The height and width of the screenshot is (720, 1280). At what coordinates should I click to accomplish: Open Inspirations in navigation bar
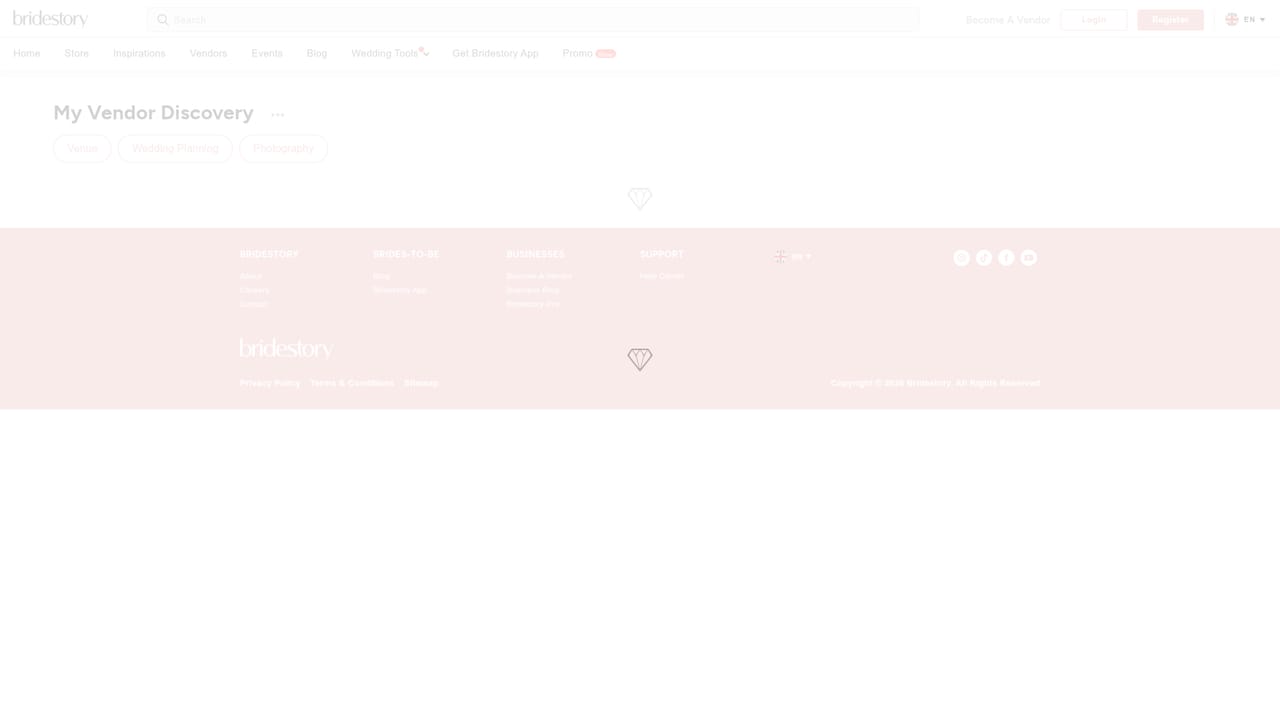tap(139, 53)
